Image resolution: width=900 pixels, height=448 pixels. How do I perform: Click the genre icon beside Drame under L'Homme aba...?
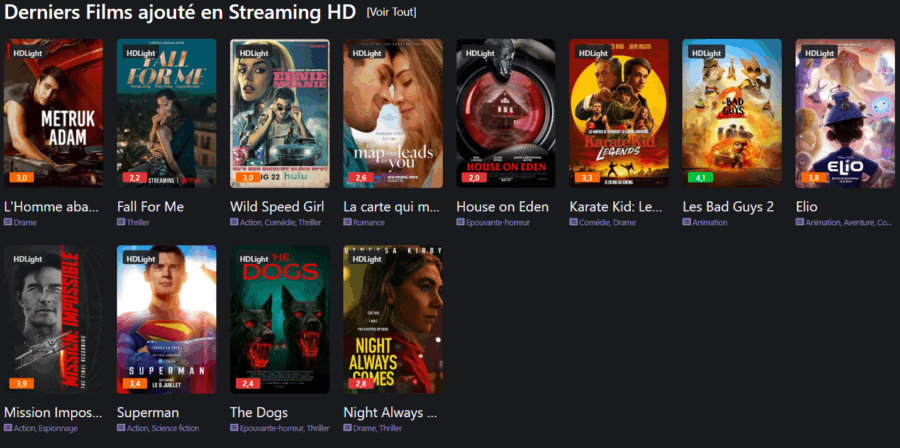8,222
